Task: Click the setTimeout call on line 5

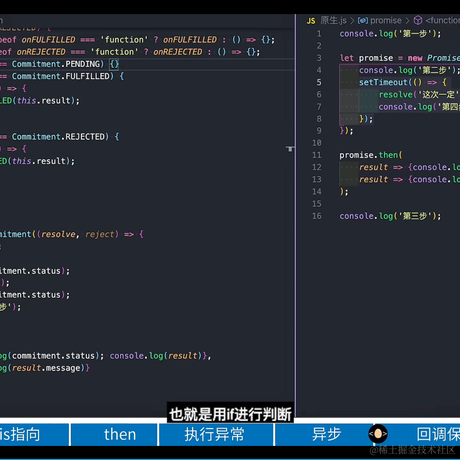Action: point(403,82)
